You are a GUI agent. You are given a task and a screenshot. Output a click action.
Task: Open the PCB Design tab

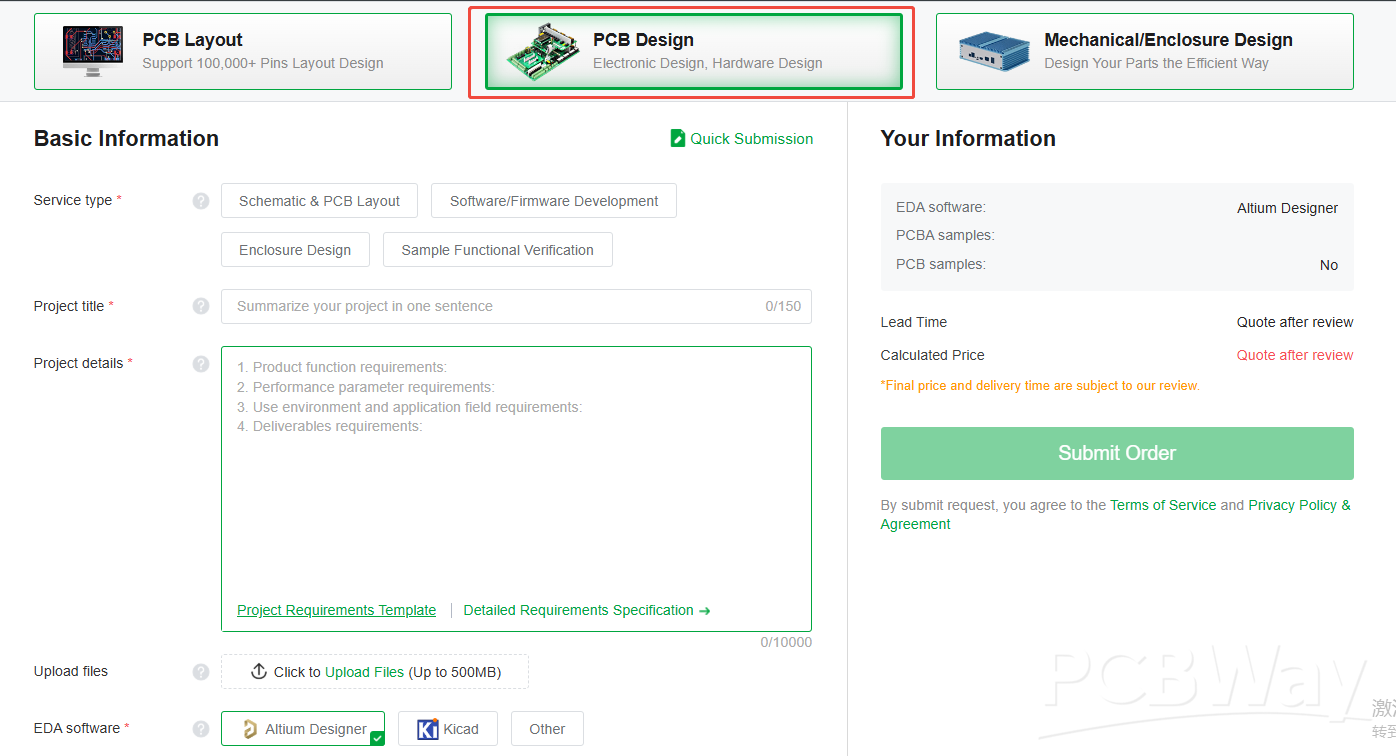coord(693,52)
